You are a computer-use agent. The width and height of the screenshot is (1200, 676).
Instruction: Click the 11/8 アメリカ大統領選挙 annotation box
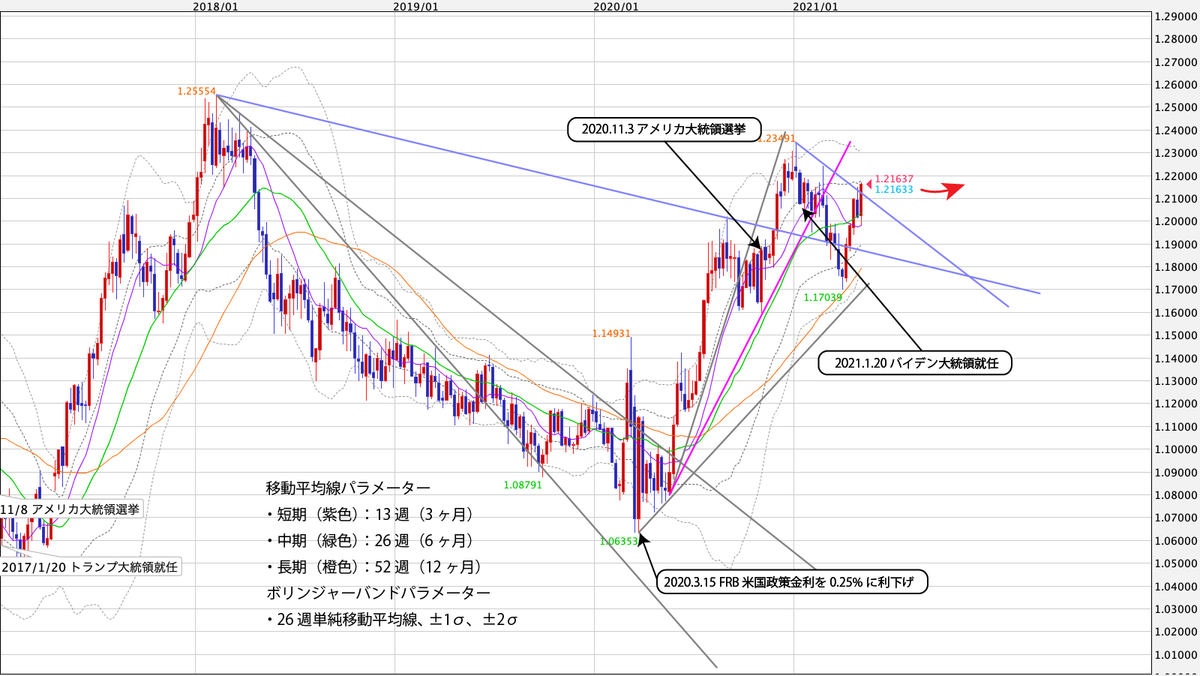72,508
